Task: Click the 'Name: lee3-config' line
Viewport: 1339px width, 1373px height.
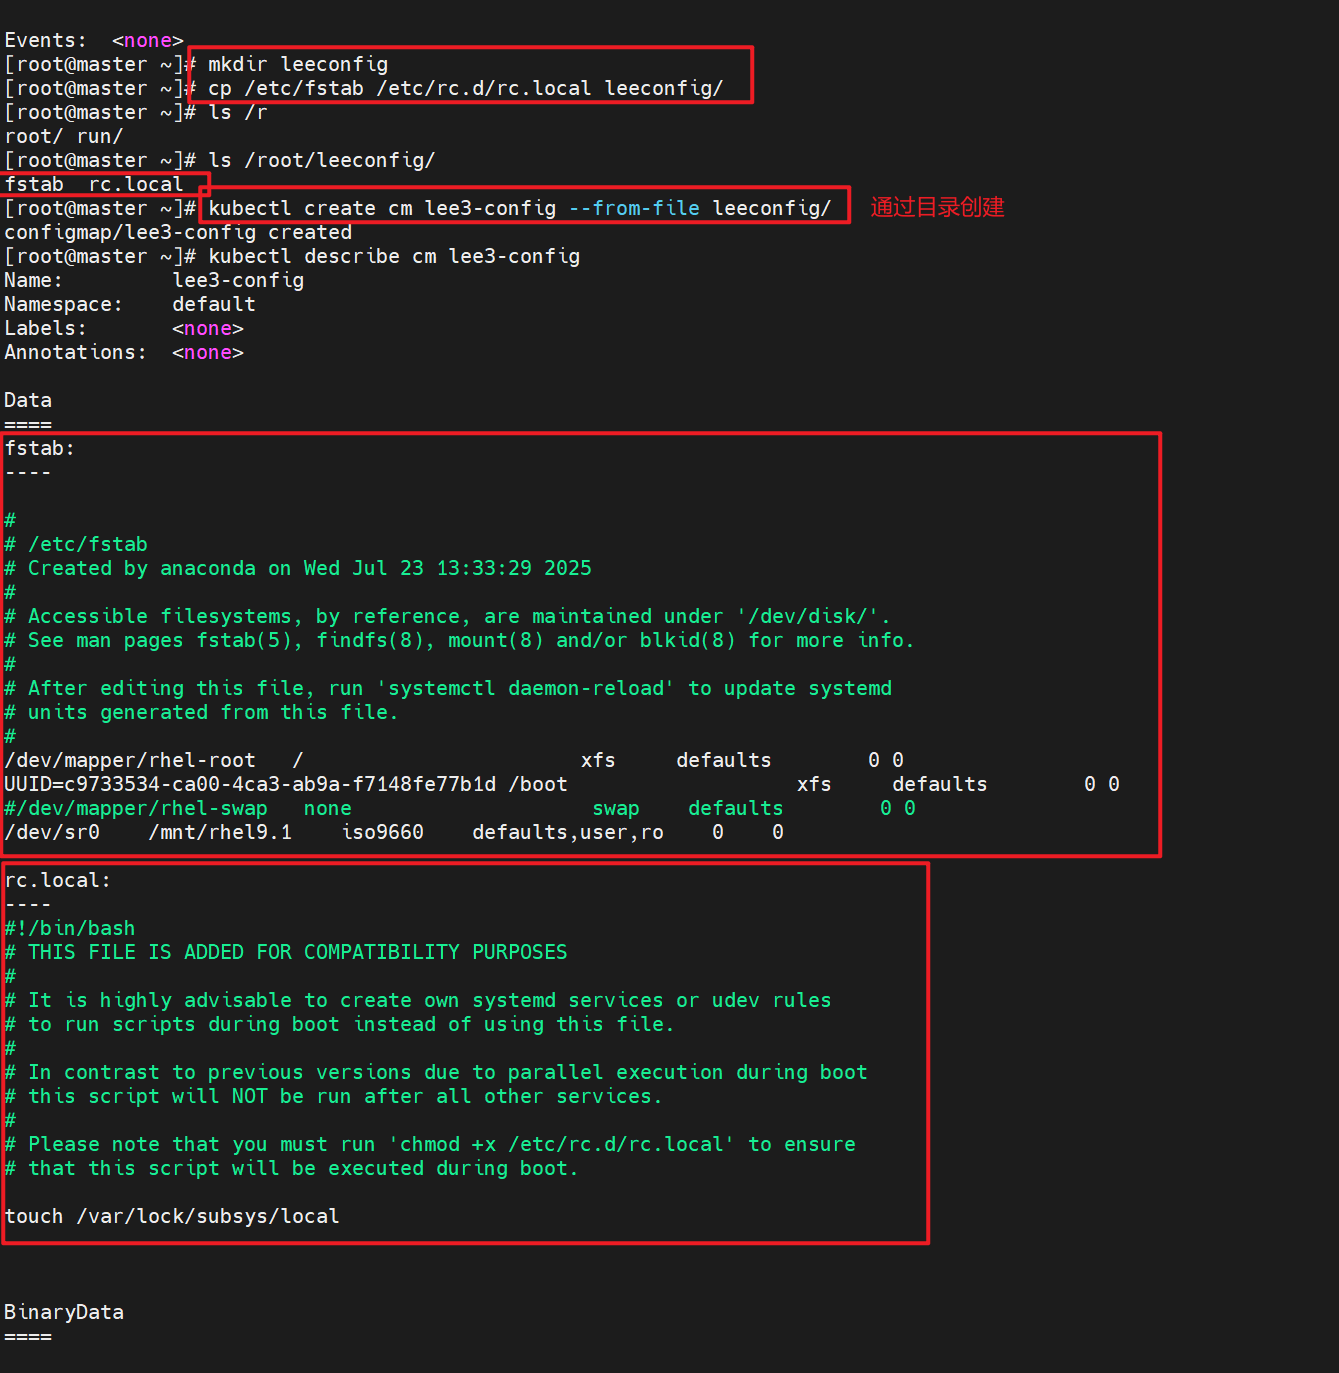Action: [154, 280]
